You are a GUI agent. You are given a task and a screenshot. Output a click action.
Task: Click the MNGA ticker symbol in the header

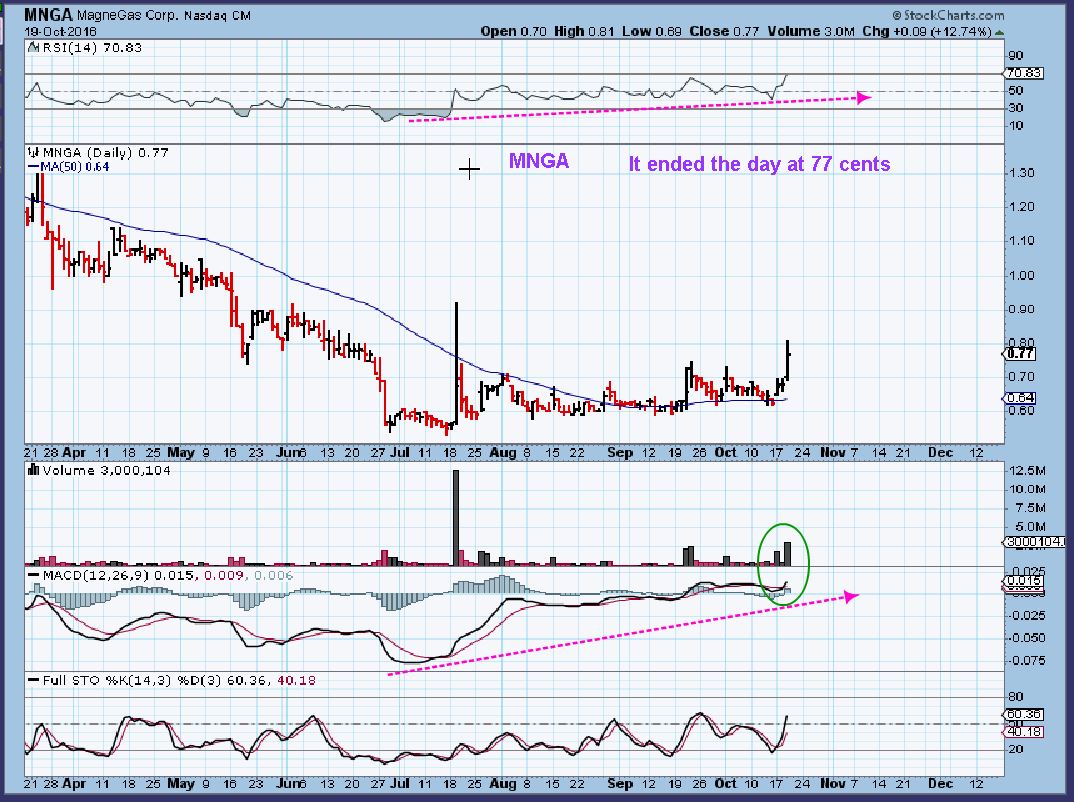[48, 14]
